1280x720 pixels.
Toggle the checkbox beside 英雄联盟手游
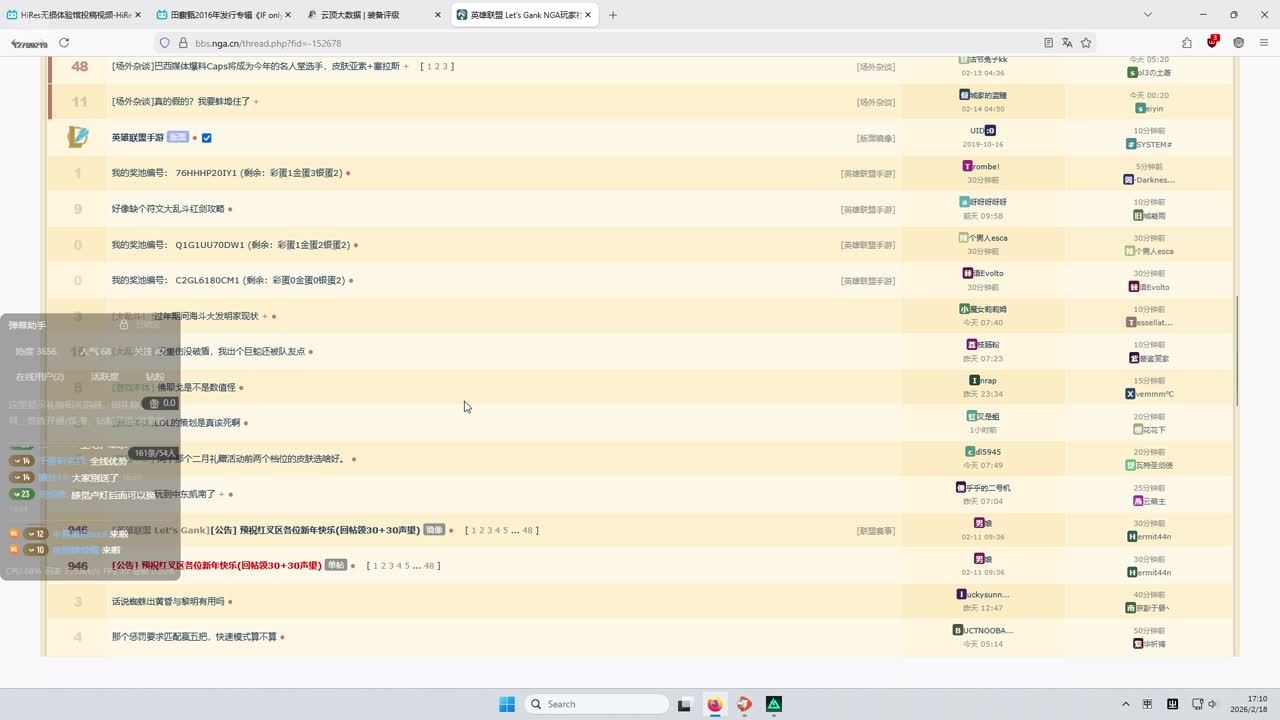(x=206, y=138)
